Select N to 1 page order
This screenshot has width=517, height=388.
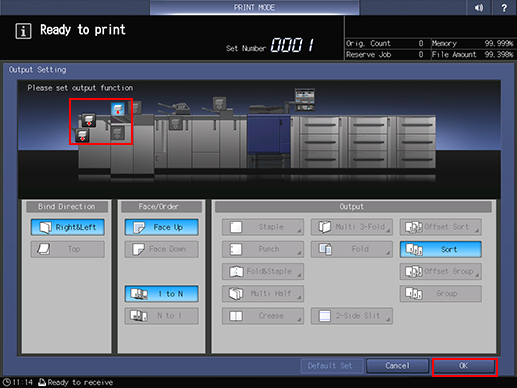pyautogui.click(x=162, y=315)
